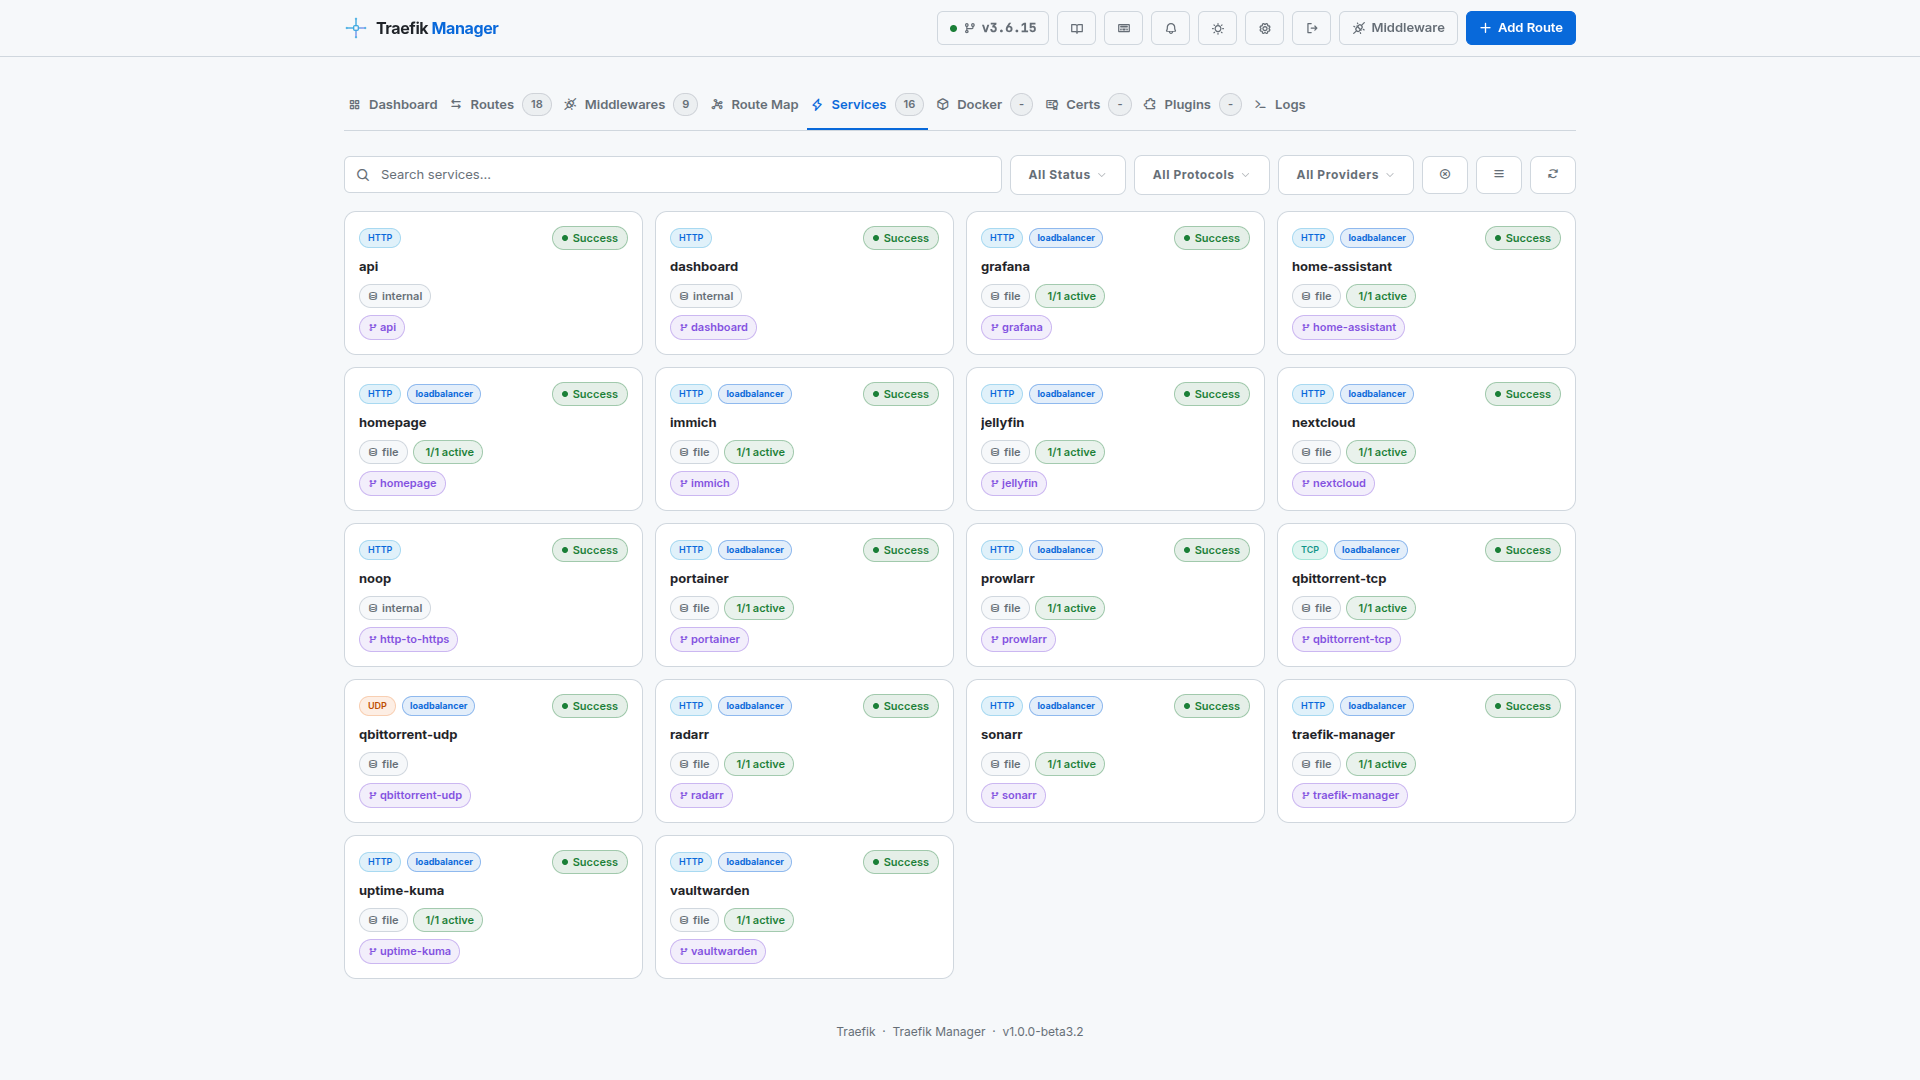
Task: Click the traefik-manager router tag
Action: point(1350,796)
